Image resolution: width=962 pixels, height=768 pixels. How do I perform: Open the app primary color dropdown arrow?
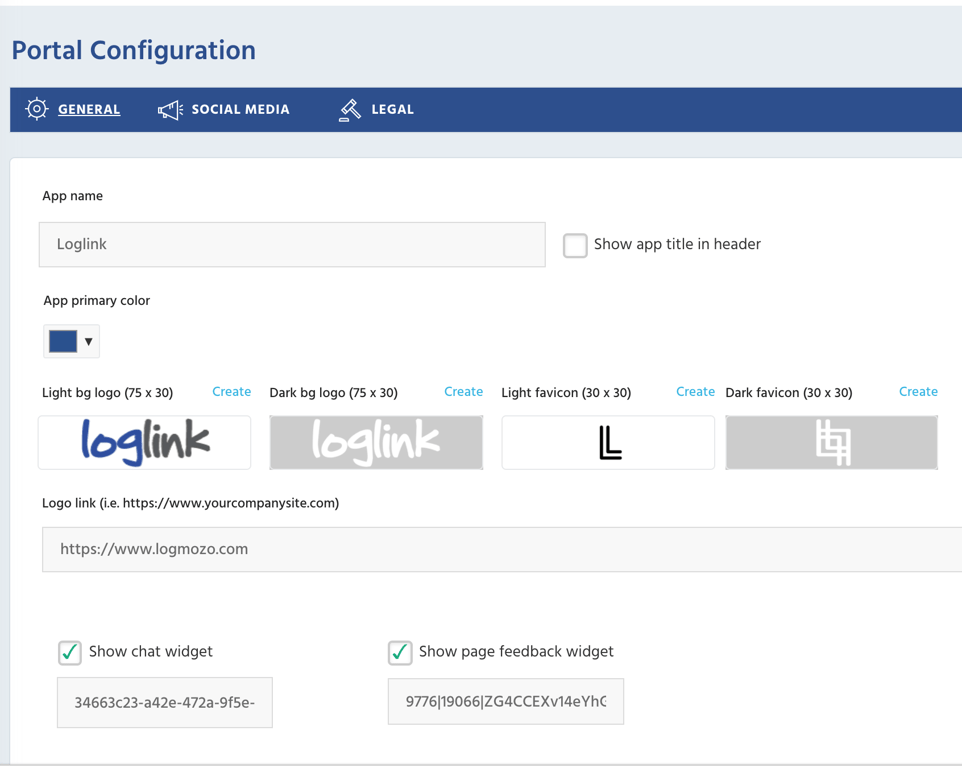(x=89, y=342)
